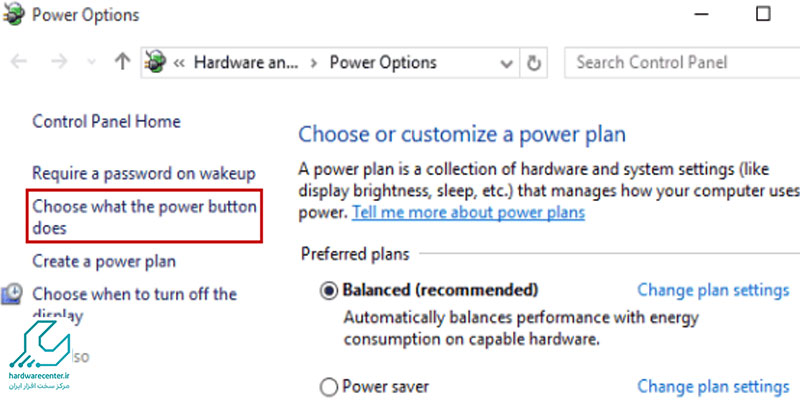
Task: Click the hardwarecenter.ir logo
Action: point(39,356)
